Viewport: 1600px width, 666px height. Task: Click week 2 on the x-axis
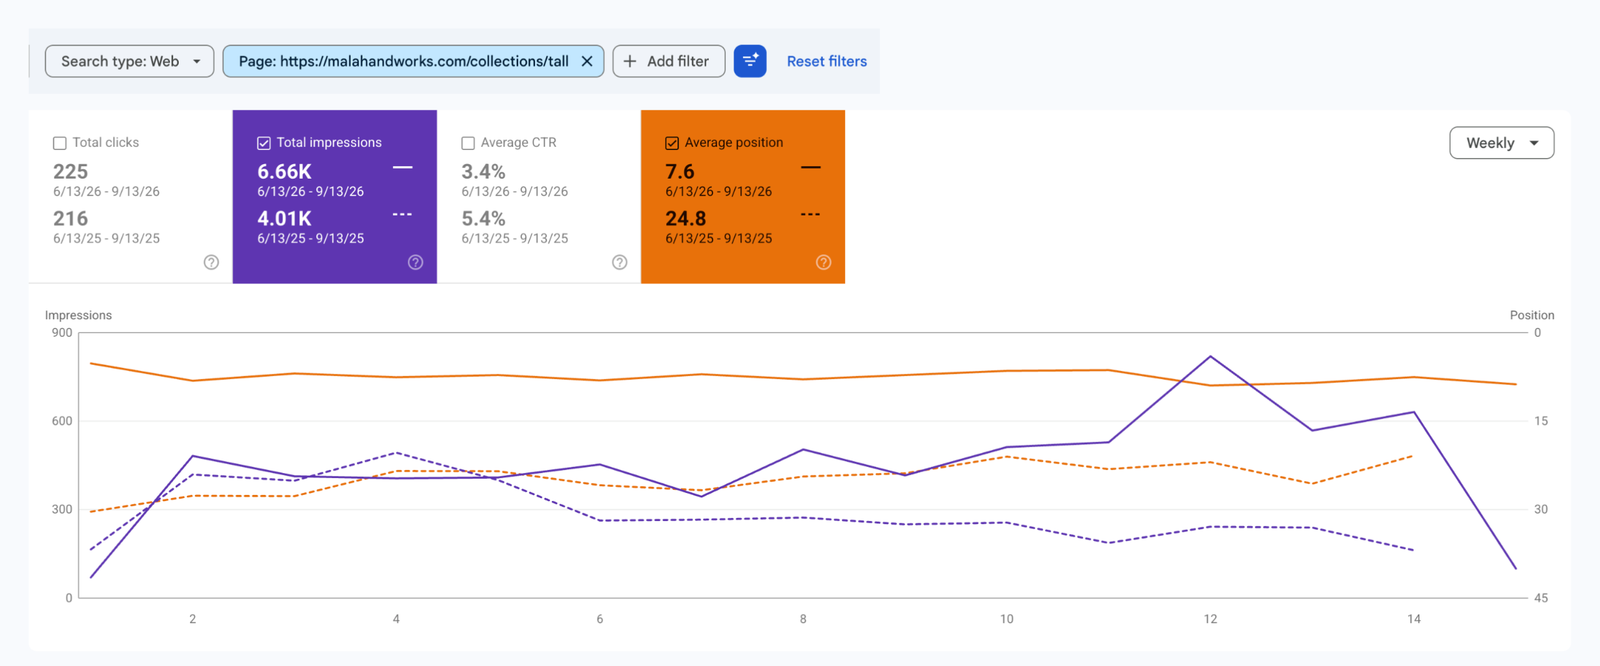(193, 619)
